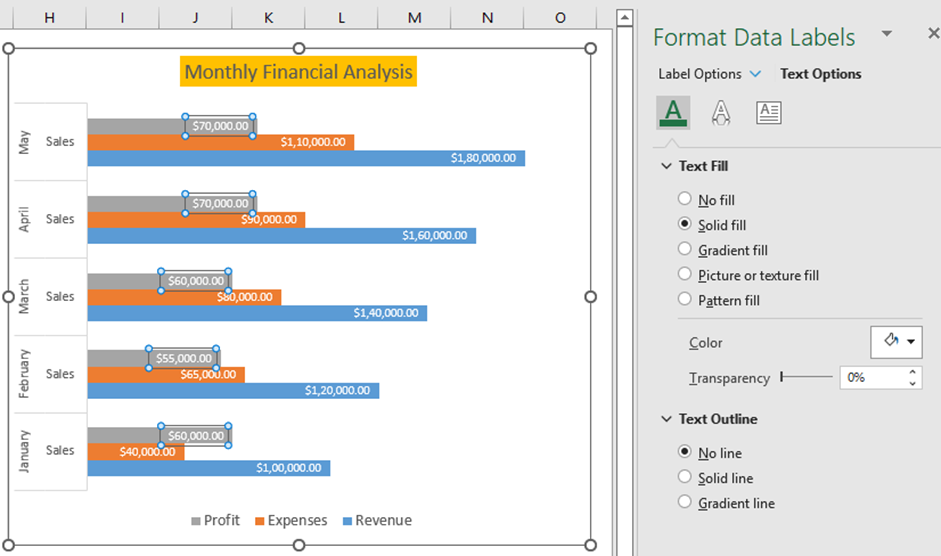Click the $1,80,000.00 revenue label
Viewport: 941px width, 556px height.
click(483, 158)
